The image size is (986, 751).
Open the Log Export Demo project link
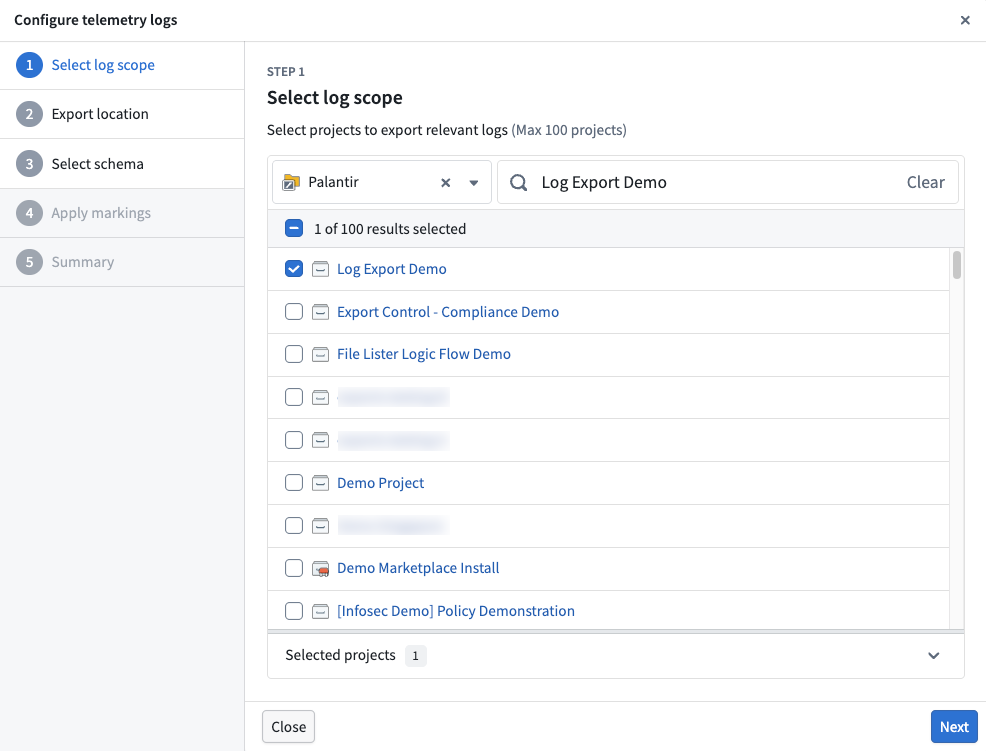[x=392, y=269]
